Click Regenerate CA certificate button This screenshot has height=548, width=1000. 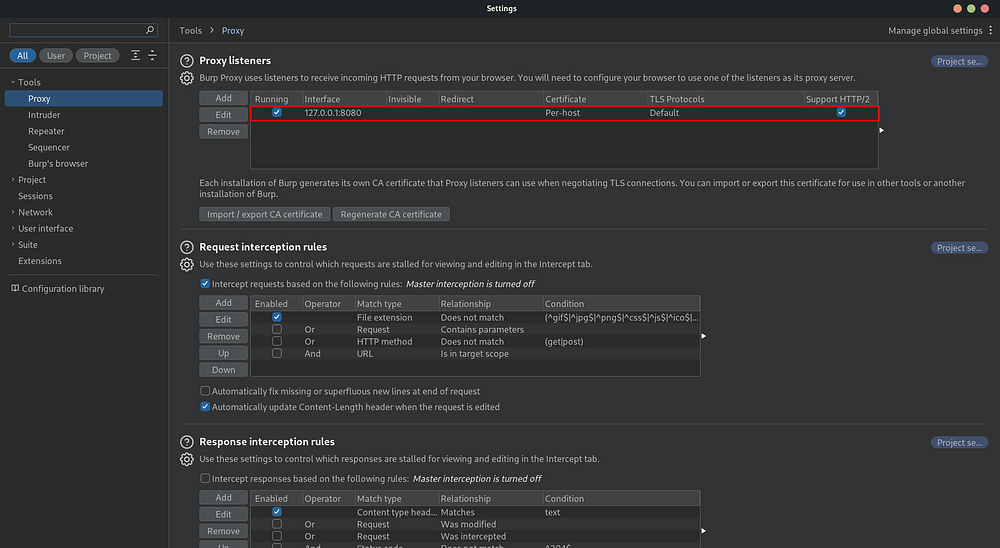tap(391, 214)
